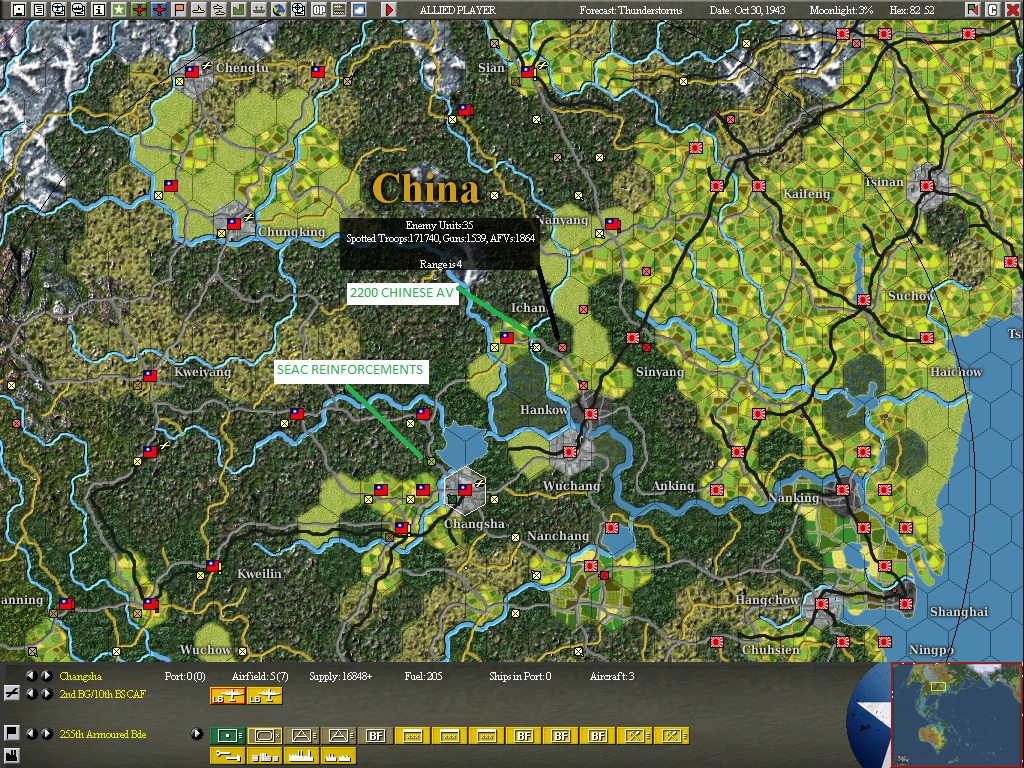Click the Airfield: 5(7) value
Screen dimensions: 1024x768
(x=259, y=676)
